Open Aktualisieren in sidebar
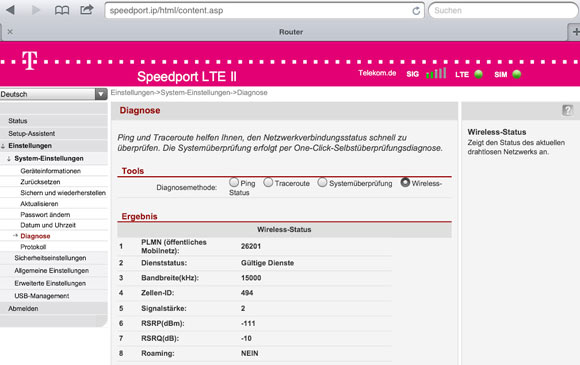580x365 pixels. coord(39,204)
